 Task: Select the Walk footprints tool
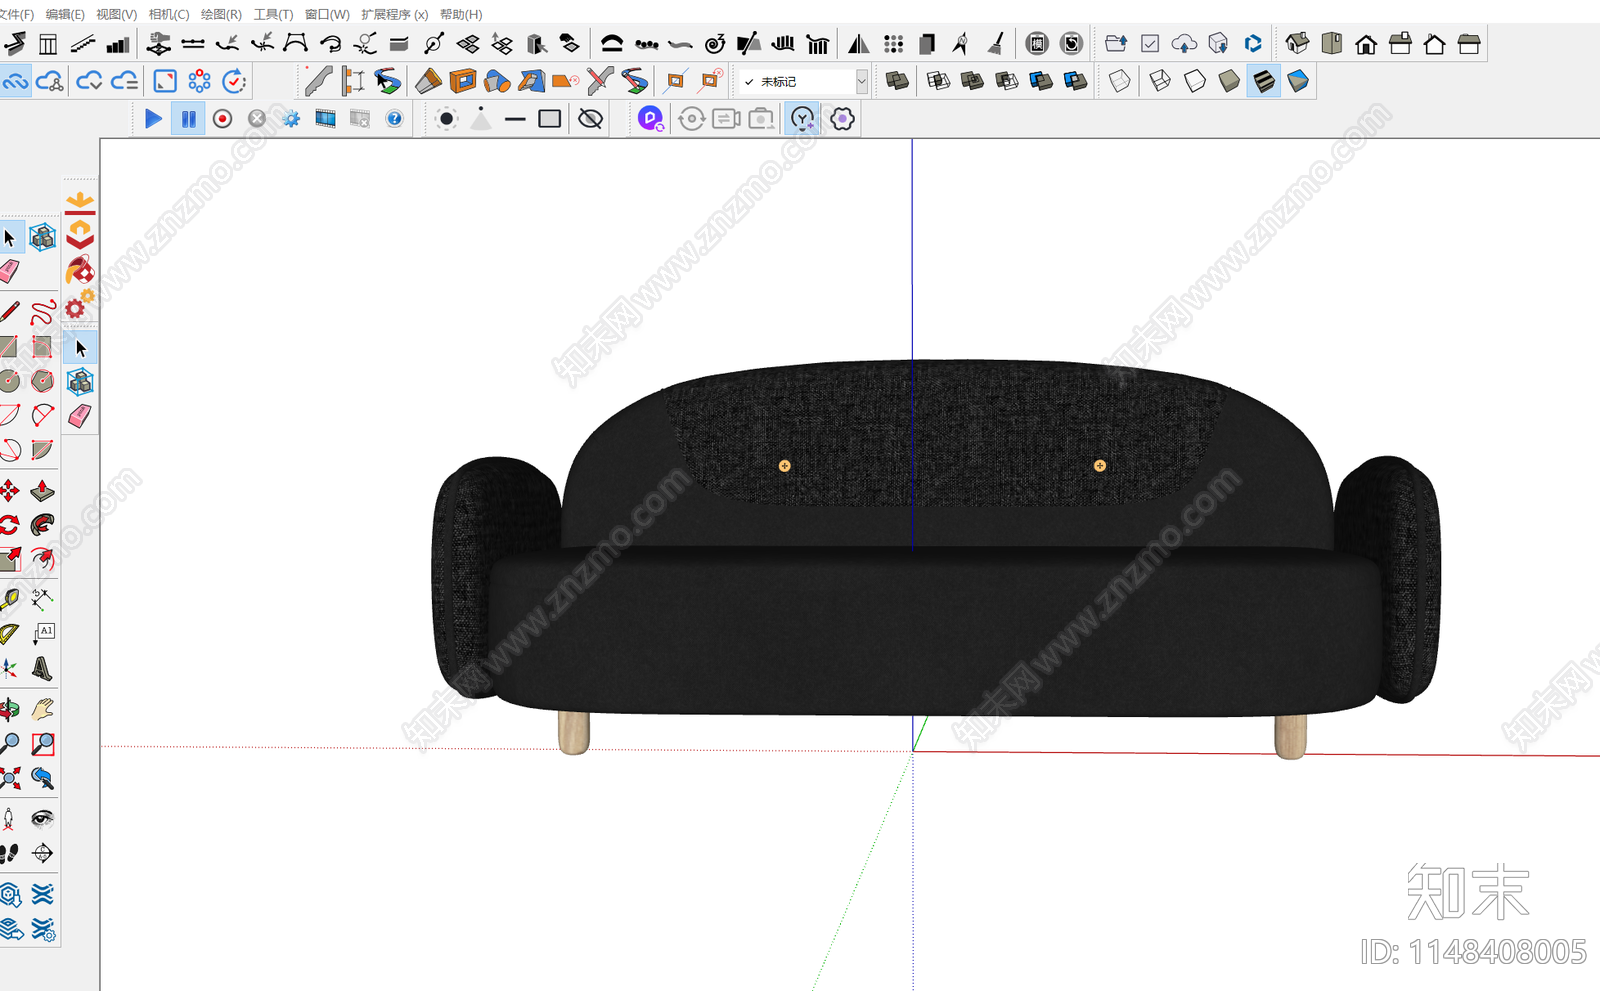point(9,853)
